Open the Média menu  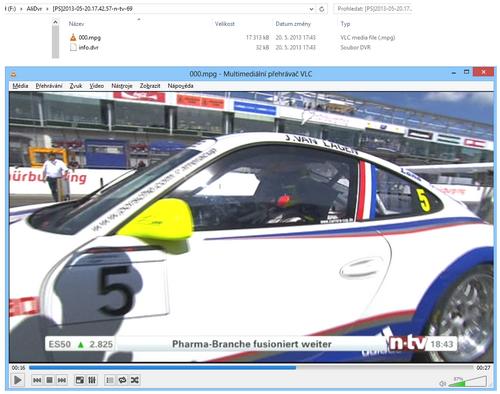[x=20, y=86]
